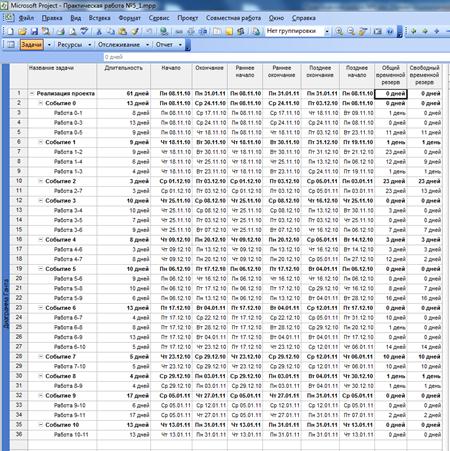Run the Spelling check icon
Image resolution: width=450 pixels, height=451 pixels.
84,31
